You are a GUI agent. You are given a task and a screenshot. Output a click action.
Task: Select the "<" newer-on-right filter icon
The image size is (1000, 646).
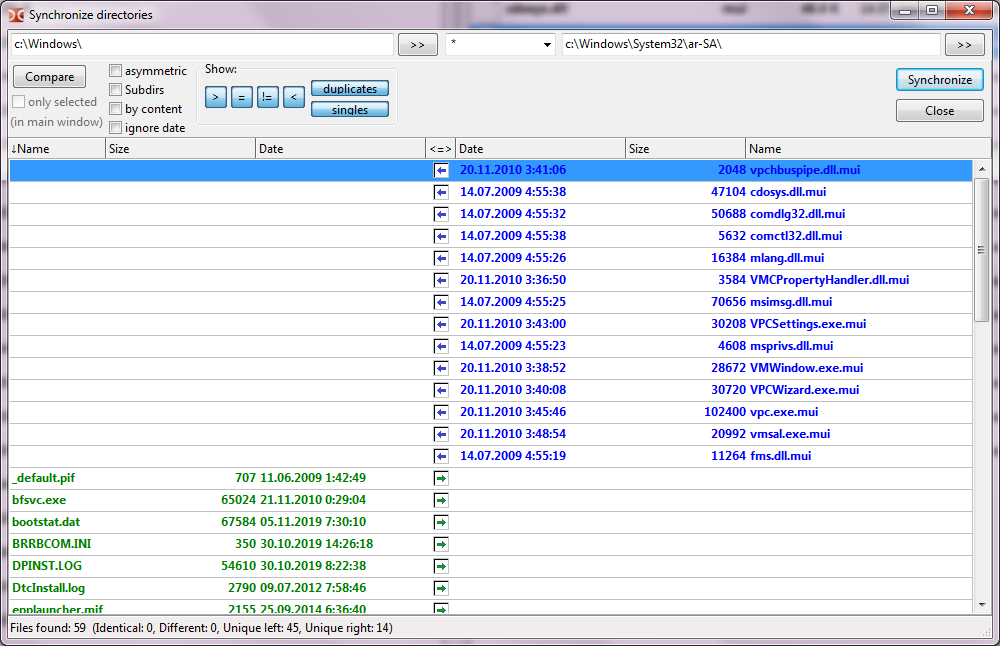(x=293, y=96)
